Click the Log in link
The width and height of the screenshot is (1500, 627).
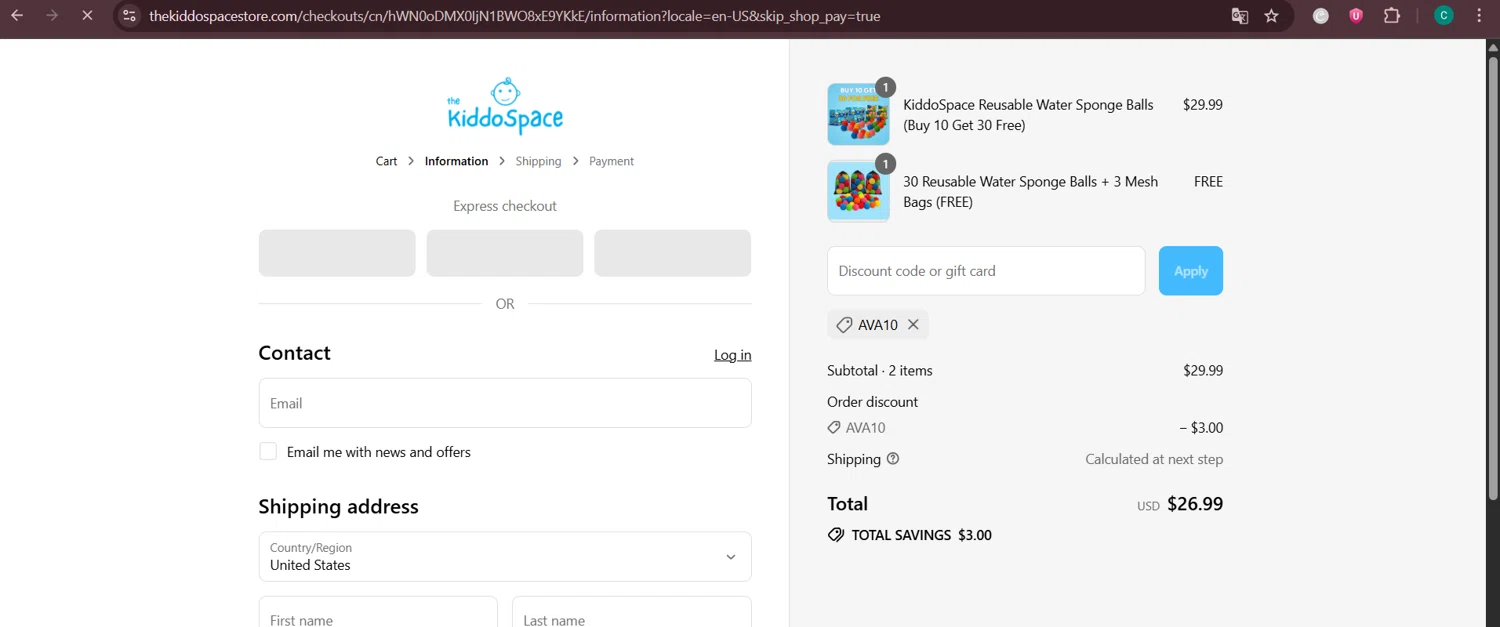click(x=732, y=355)
